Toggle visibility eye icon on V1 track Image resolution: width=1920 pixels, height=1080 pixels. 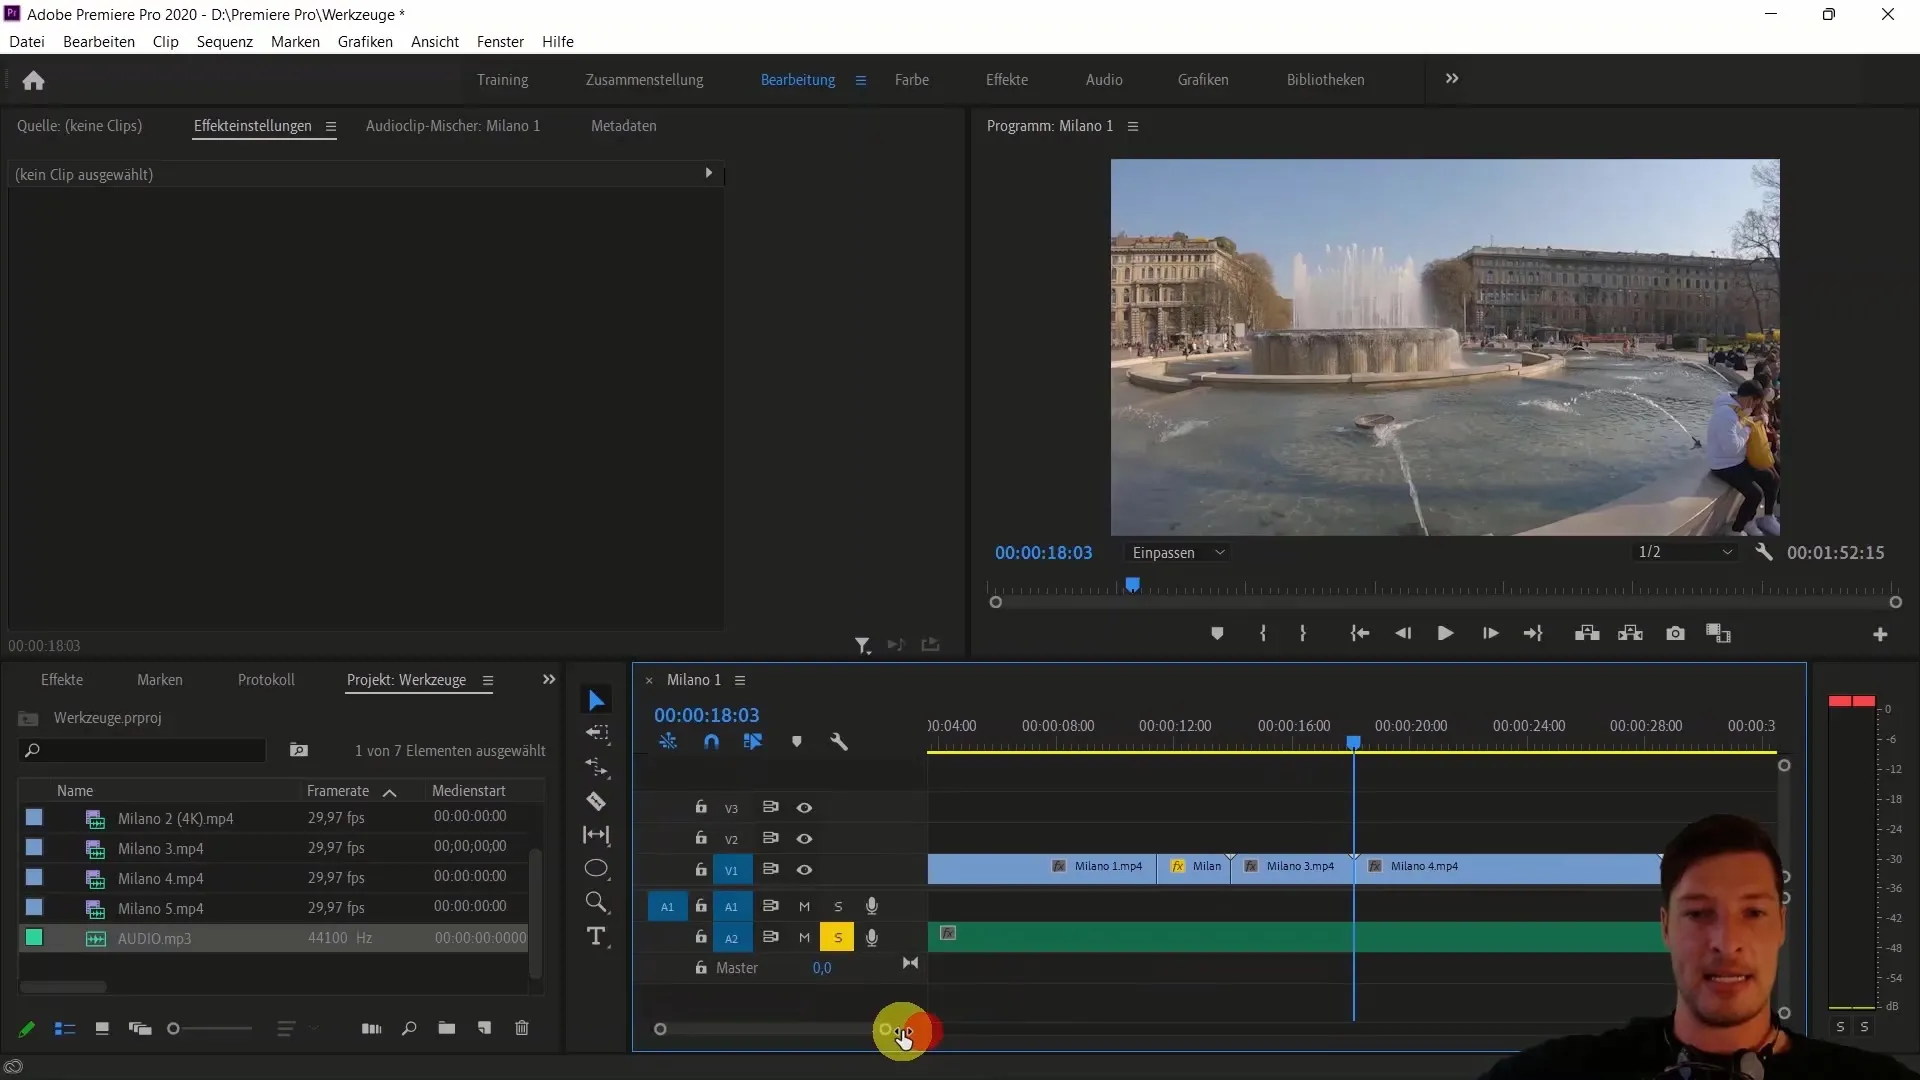point(803,869)
